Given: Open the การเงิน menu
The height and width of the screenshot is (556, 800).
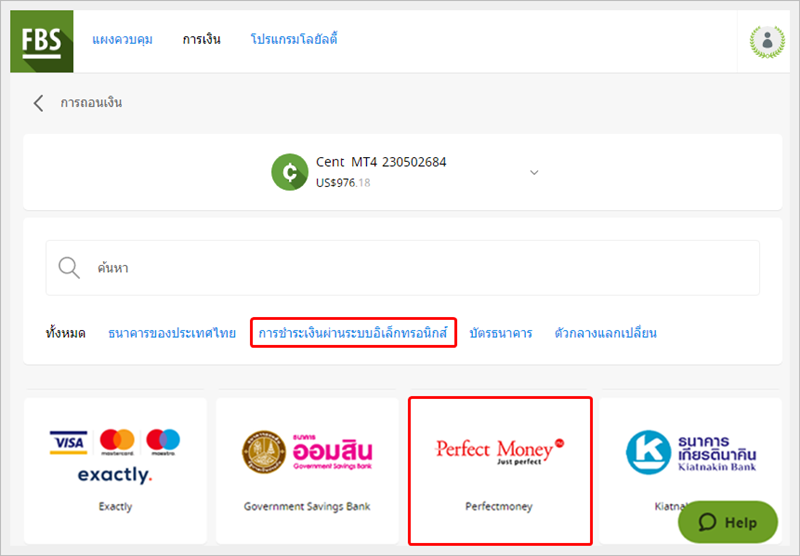Looking at the screenshot, I should [x=202, y=39].
